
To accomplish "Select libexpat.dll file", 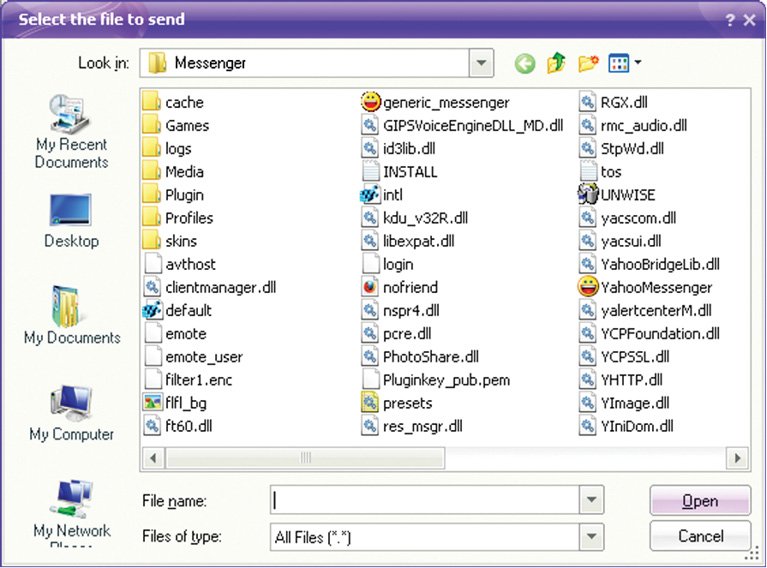I will 408,241.
